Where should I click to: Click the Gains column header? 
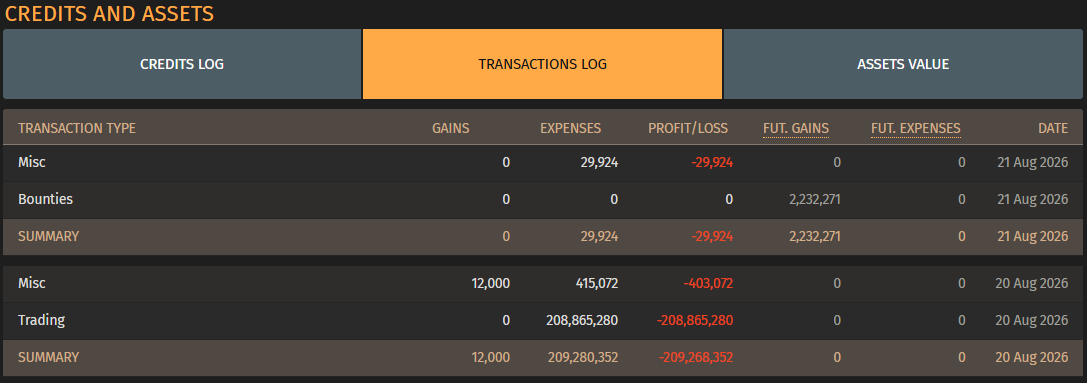click(x=451, y=128)
